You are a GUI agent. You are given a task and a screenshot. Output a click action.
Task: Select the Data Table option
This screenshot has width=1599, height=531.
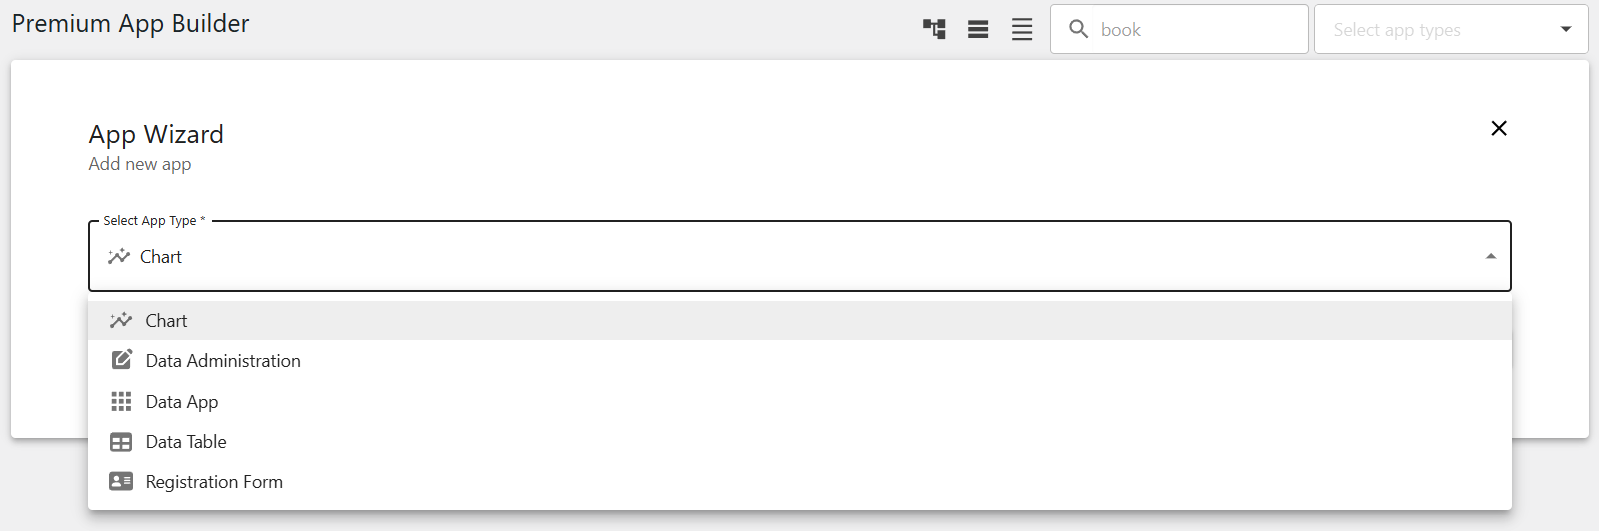click(x=800, y=442)
